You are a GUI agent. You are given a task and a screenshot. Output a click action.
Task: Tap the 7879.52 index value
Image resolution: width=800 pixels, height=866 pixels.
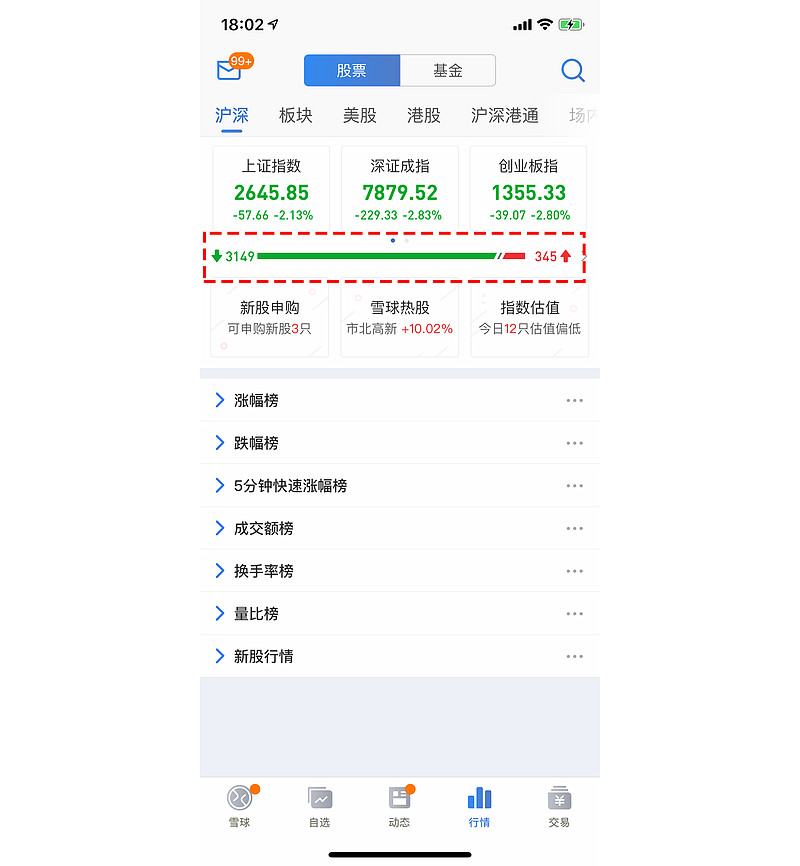point(400,193)
